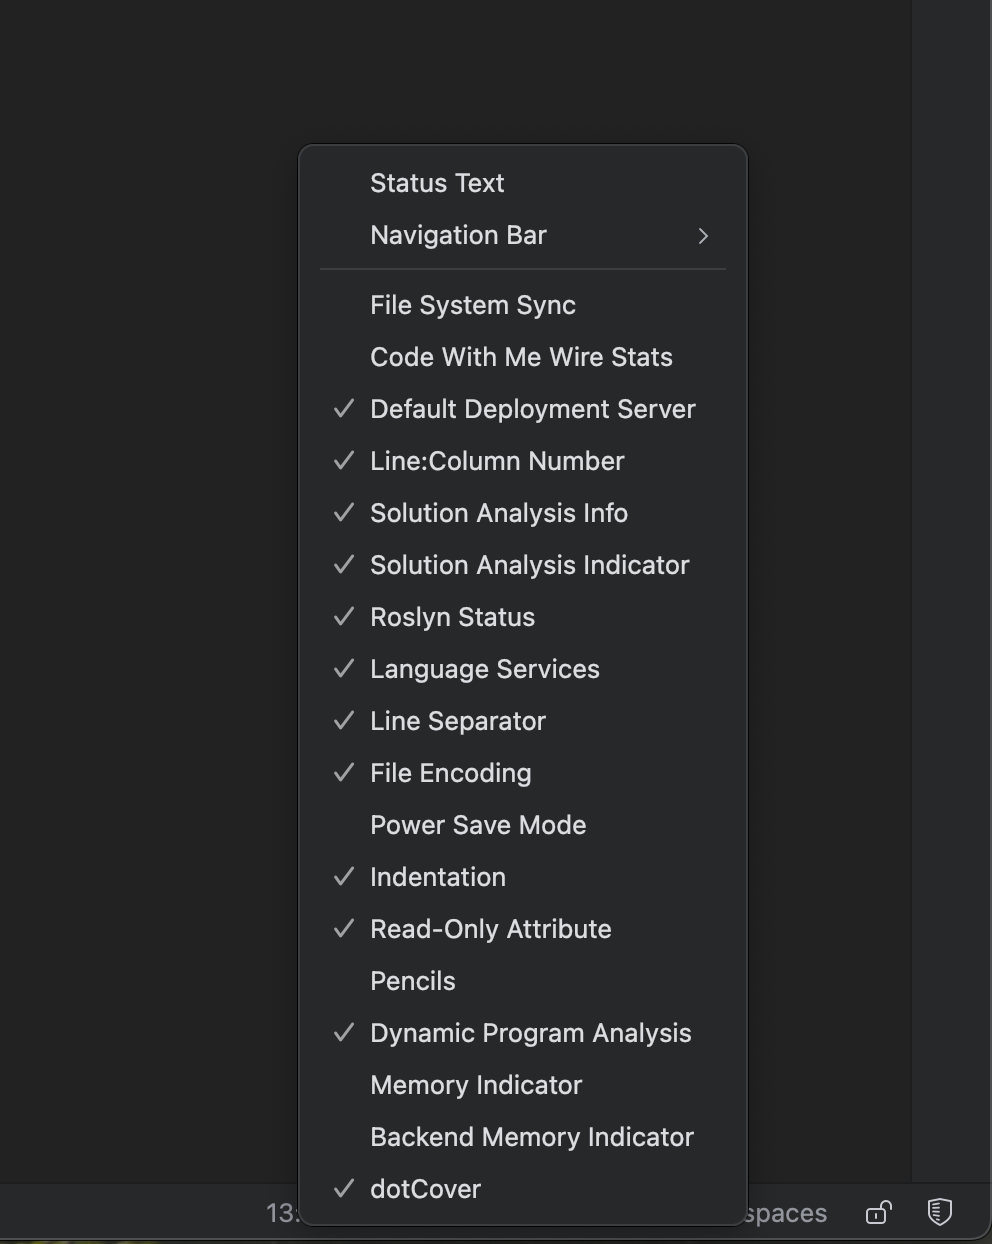Click the shield icon in status bar
Screen dimensions: 992x1244
tap(939, 1212)
